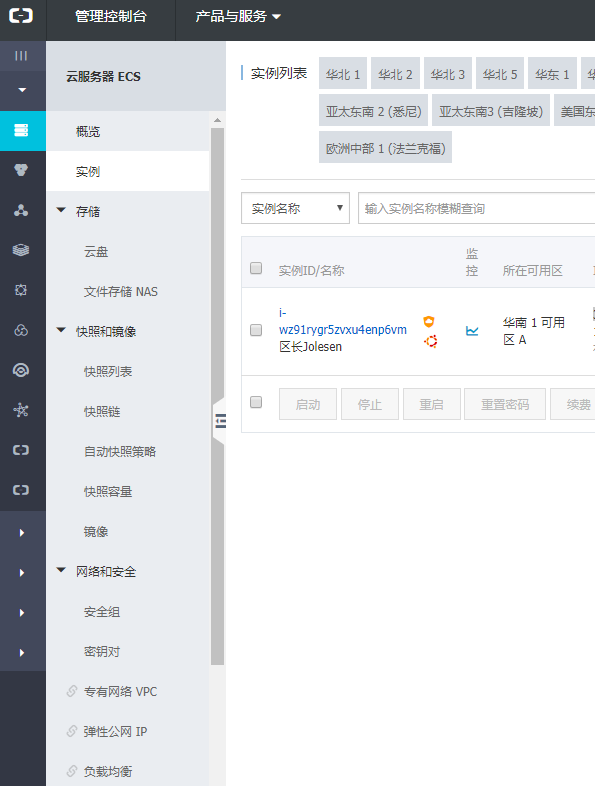
Task: Open the ECS server icon in sidebar
Action: tap(21, 130)
